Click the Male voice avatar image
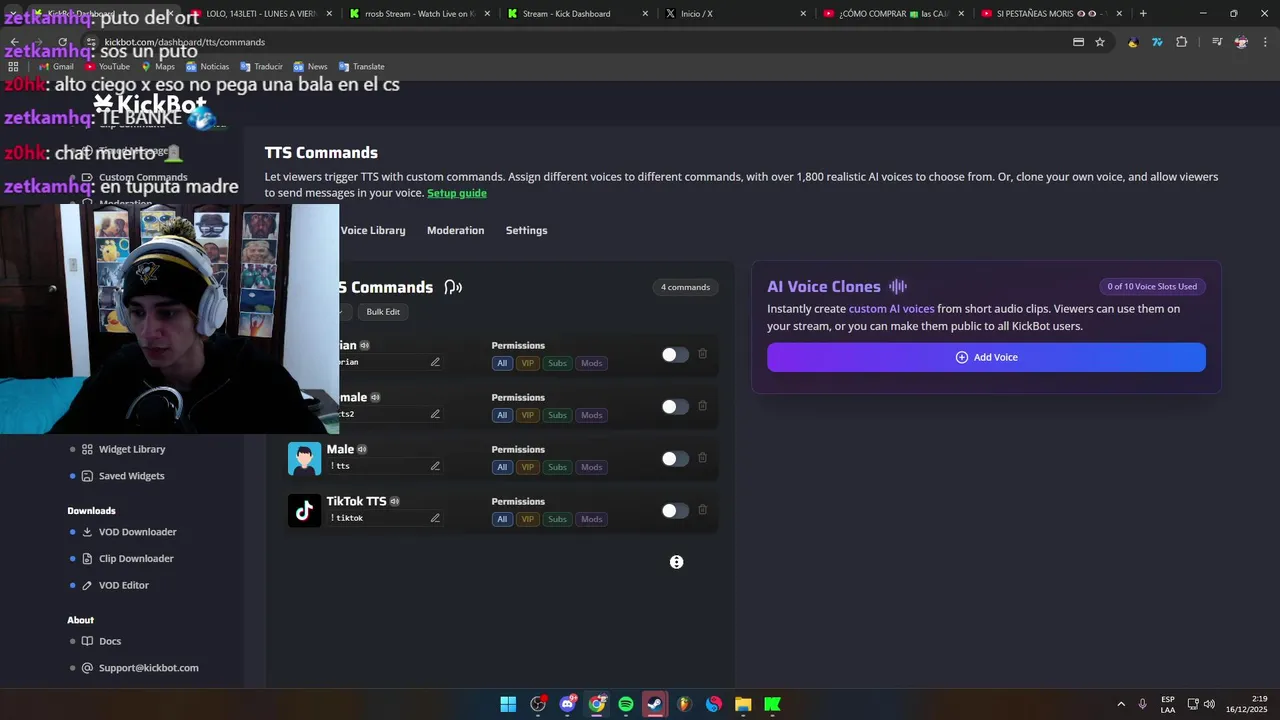 point(305,458)
